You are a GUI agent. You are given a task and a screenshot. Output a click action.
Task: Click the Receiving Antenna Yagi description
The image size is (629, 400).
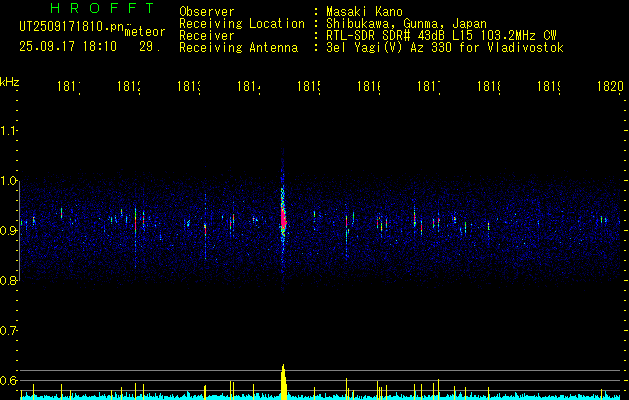[x=445, y=48]
